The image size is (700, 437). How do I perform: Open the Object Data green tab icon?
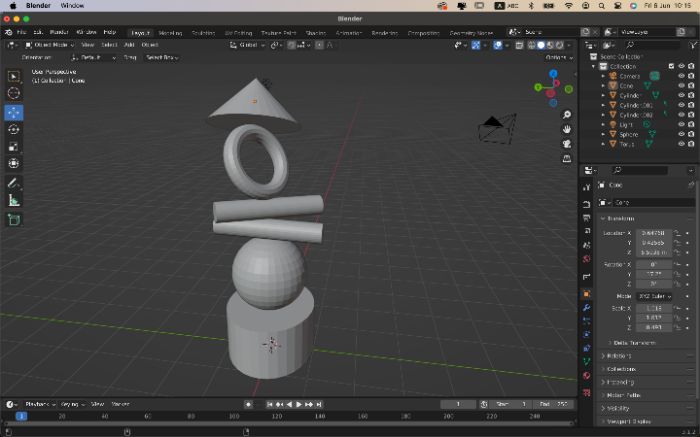pos(587,362)
